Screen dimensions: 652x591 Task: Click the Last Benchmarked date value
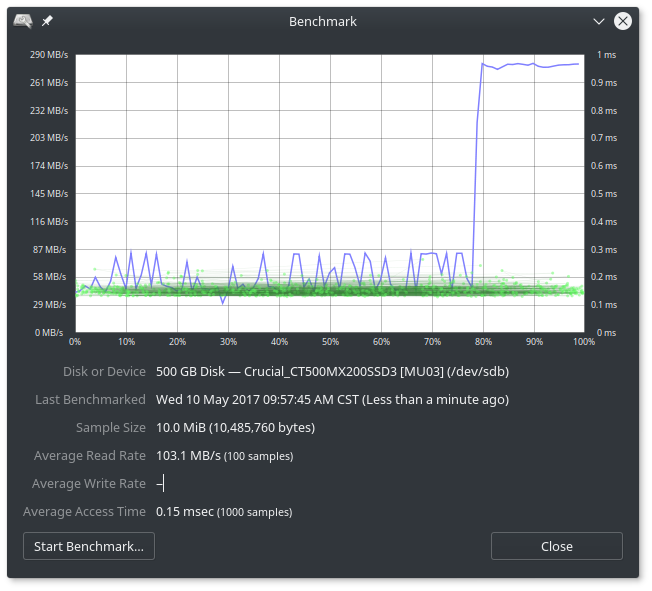tap(332, 399)
